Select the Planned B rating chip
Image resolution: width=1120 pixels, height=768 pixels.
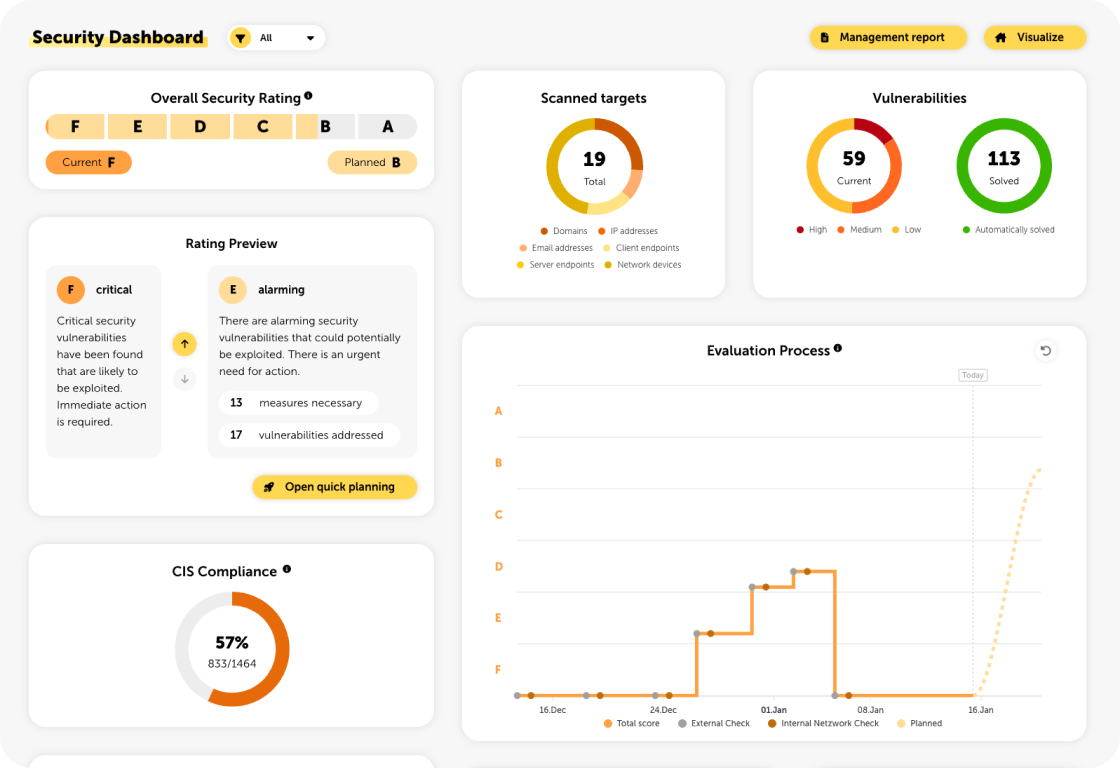pos(372,162)
